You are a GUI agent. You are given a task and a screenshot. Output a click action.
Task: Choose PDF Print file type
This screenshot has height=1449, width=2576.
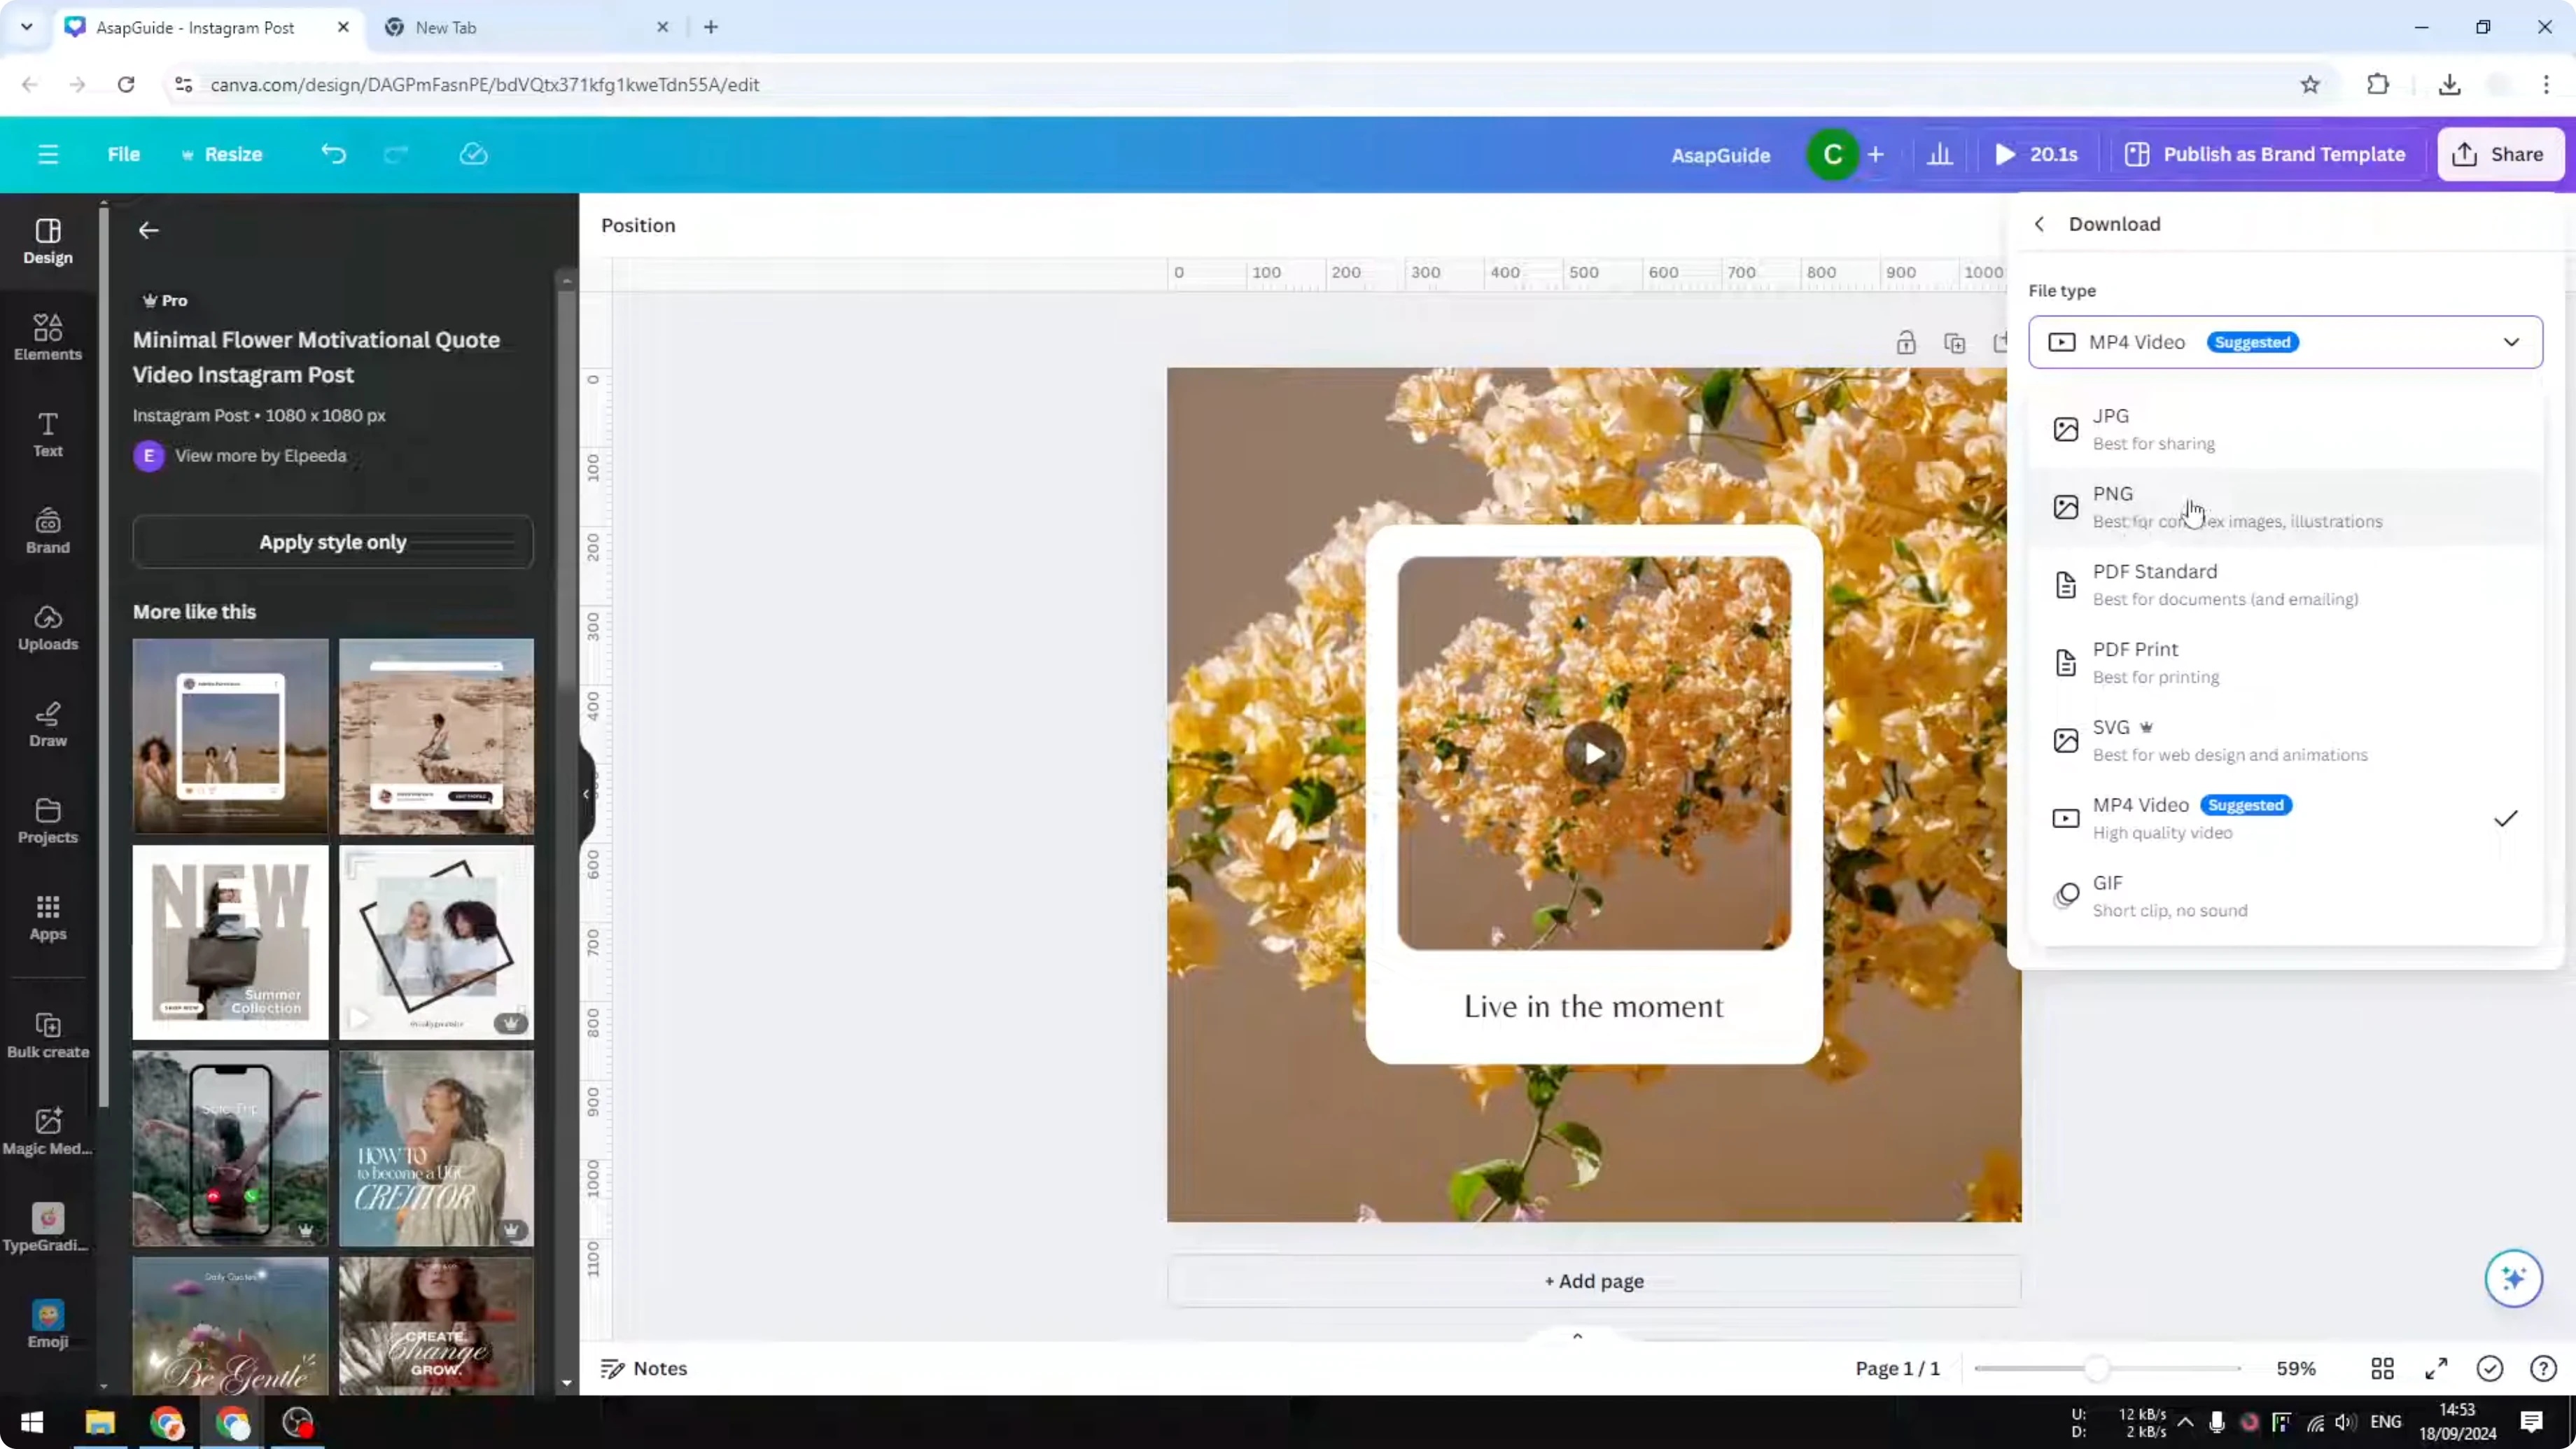(2285, 662)
